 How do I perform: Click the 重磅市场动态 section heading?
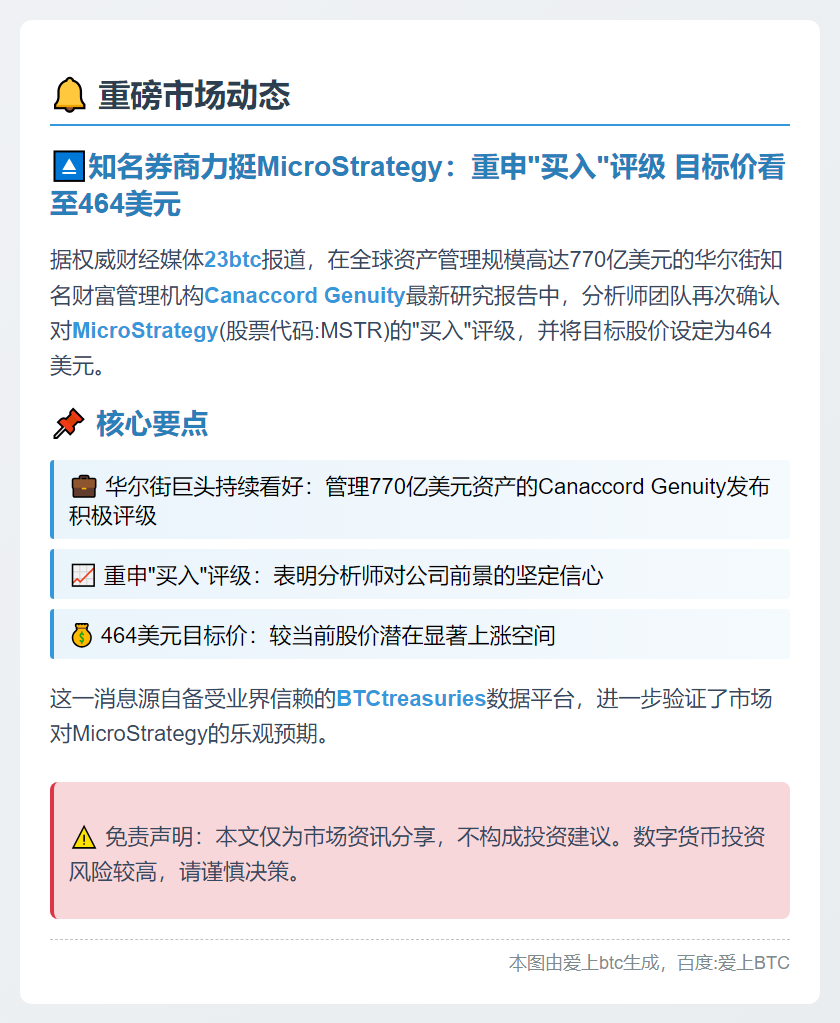pos(194,96)
